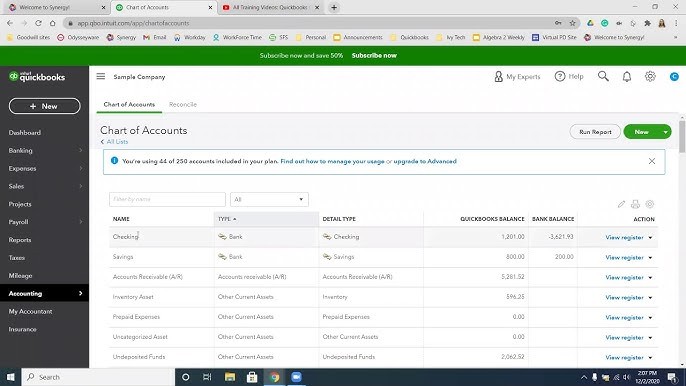Open the user profile avatar
The image size is (686, 386).
tap(674, 77)
